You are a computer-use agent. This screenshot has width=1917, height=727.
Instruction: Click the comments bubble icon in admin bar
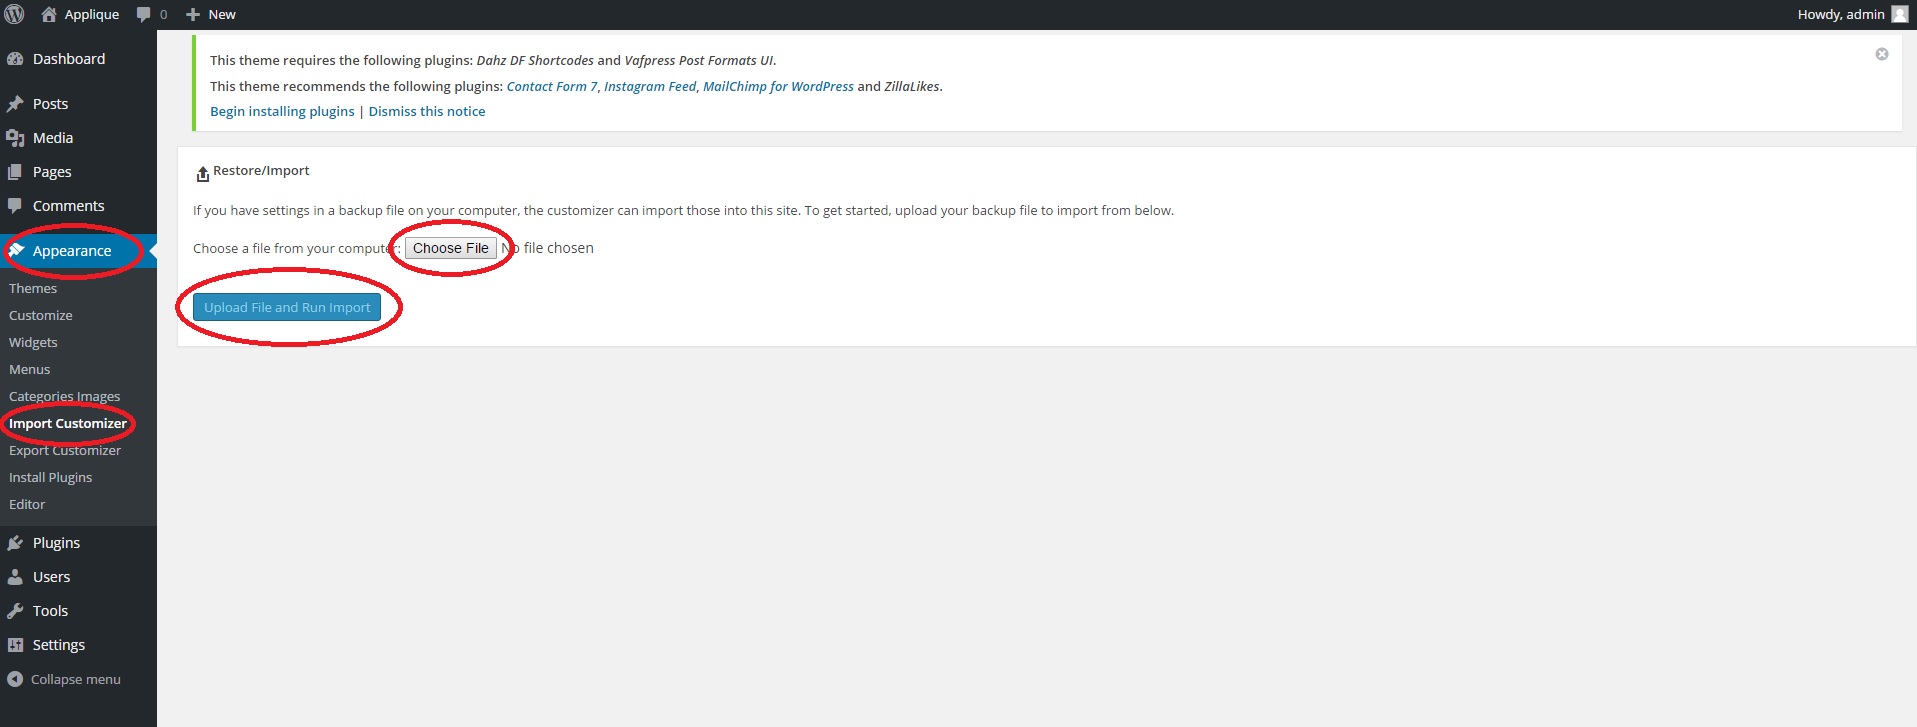tap(144, 14)
